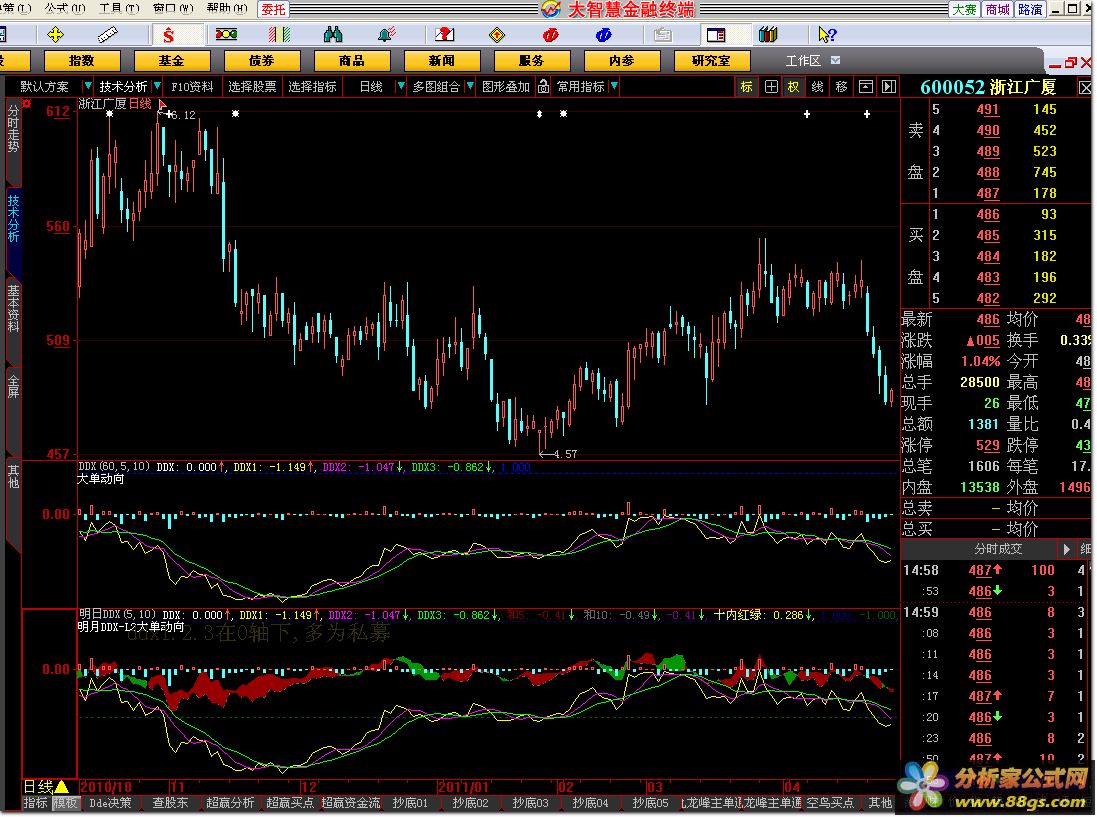Click the striped color bars toolbar icon
This screenshot has width=1097, height=817.
pyautogui.click(x=279, y=34)
